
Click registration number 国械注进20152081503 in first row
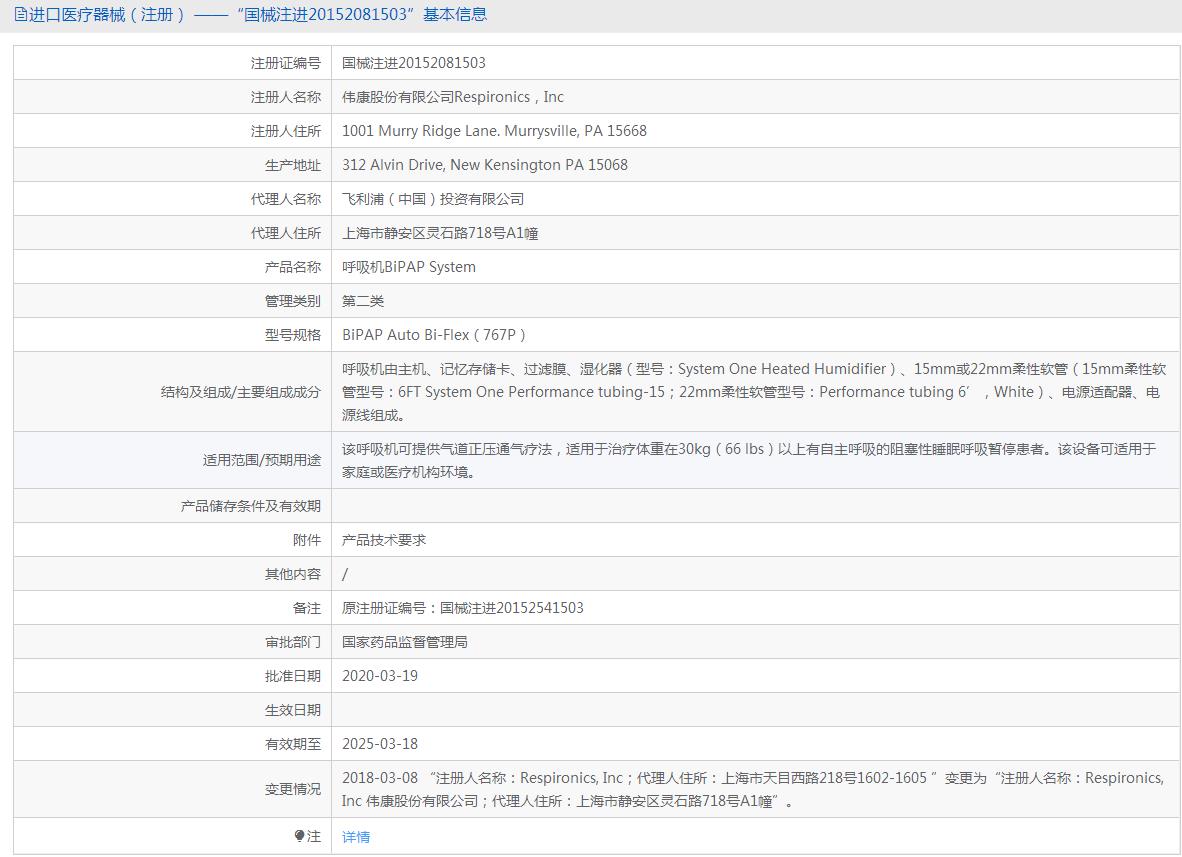pos(414,63)
